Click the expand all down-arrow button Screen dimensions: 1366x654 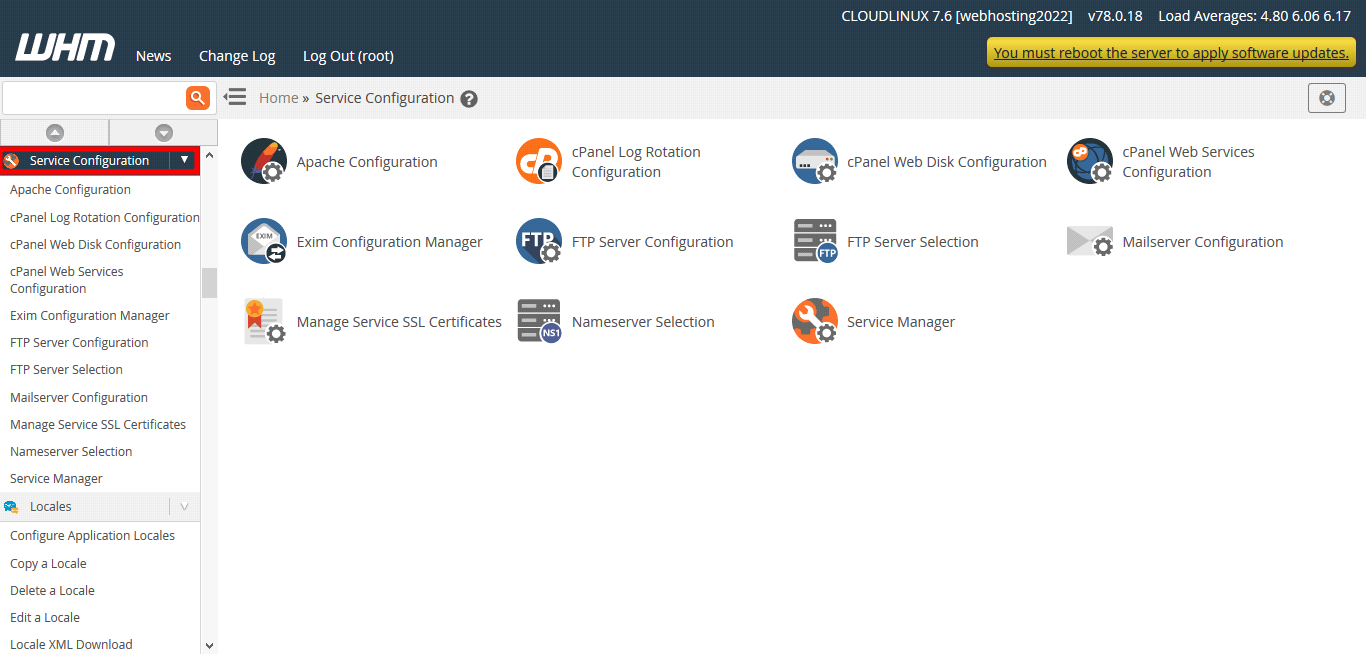click(x=163, y=133)
